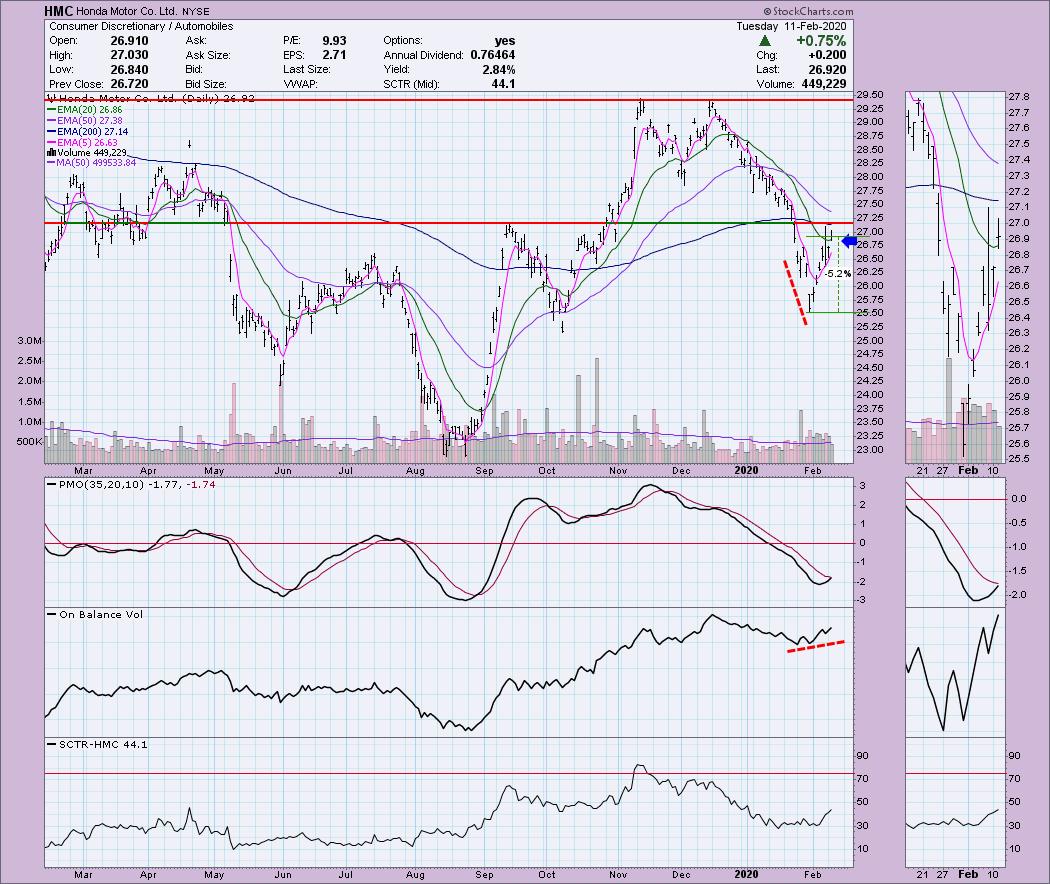1050x884 pixels.
Task: Click the 29.50 price axis label
Action: pos(869,95)
